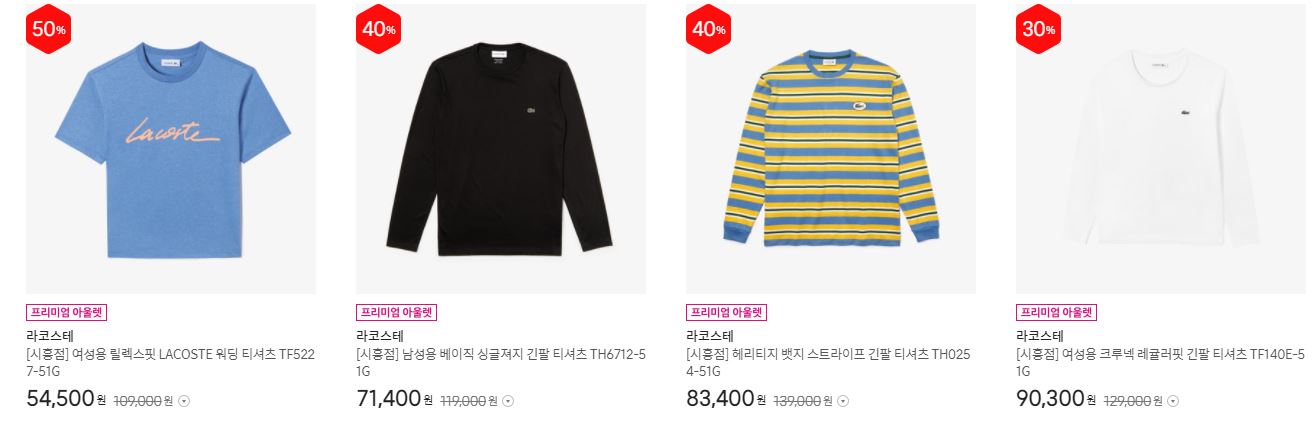Click the 프리미엄 아울렛 tag under white shirt
The image size is (1313, 436).
click(x=1057, y=313)
